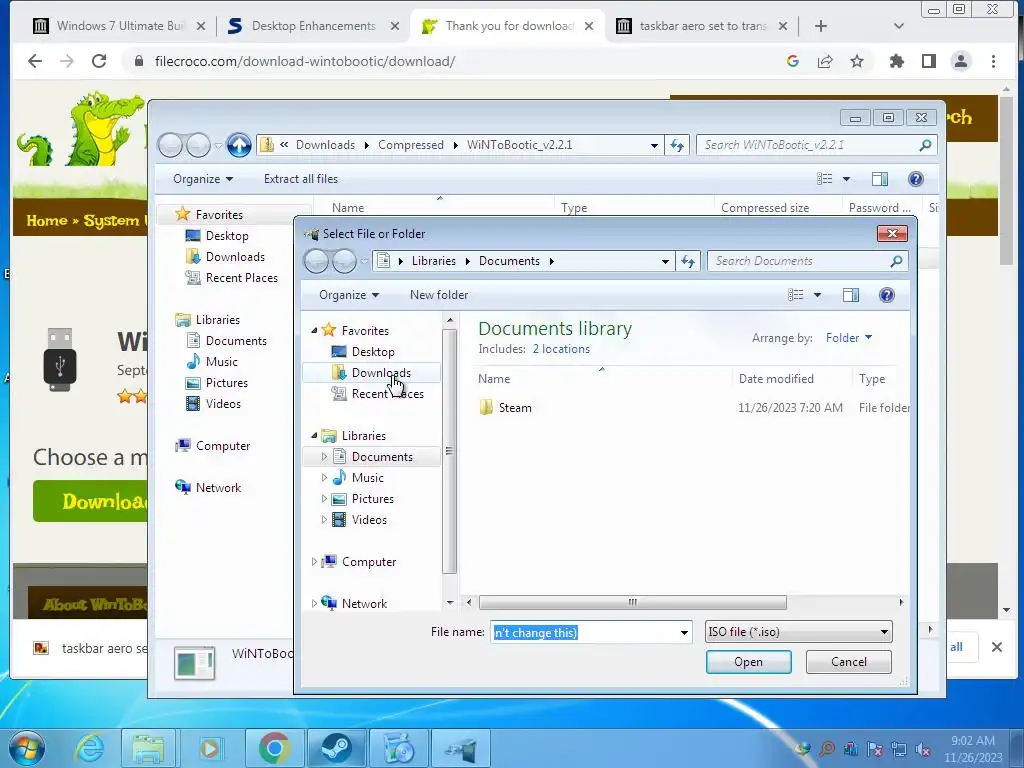Select Computer in the Explorer window sidebar

(x=223, y=446)
